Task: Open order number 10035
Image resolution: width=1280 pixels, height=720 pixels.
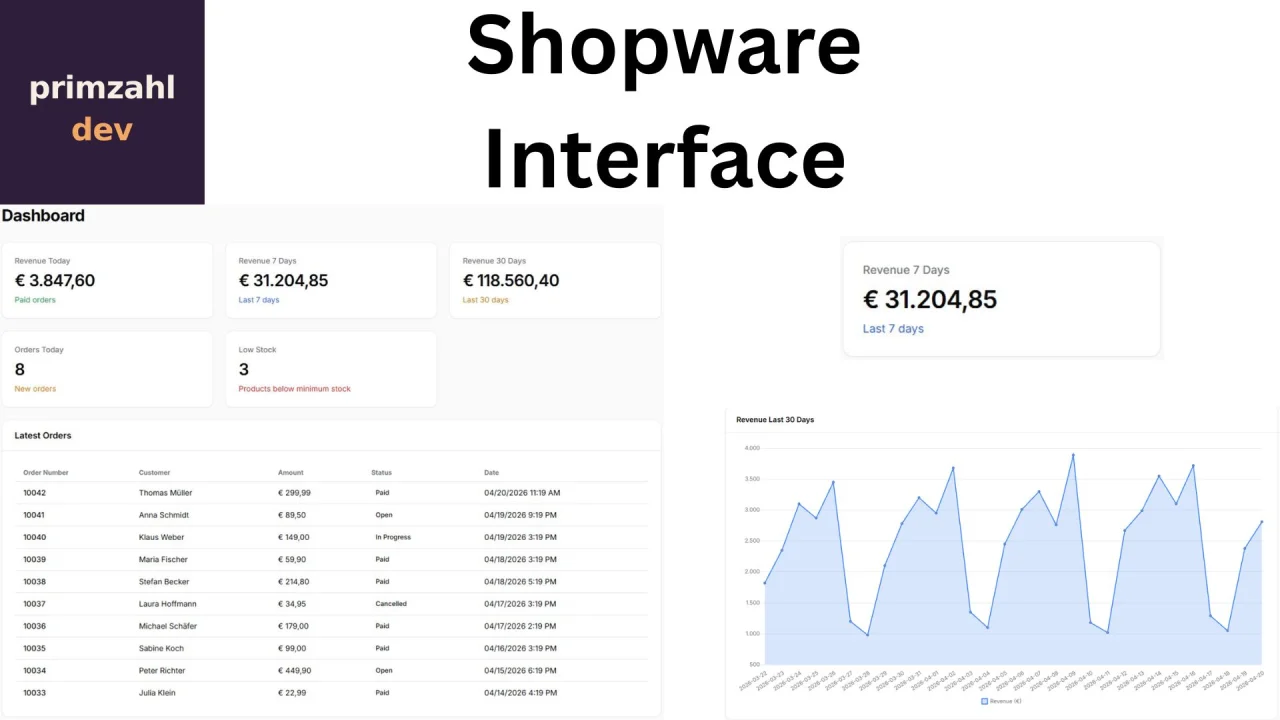Action: point(34,648)
